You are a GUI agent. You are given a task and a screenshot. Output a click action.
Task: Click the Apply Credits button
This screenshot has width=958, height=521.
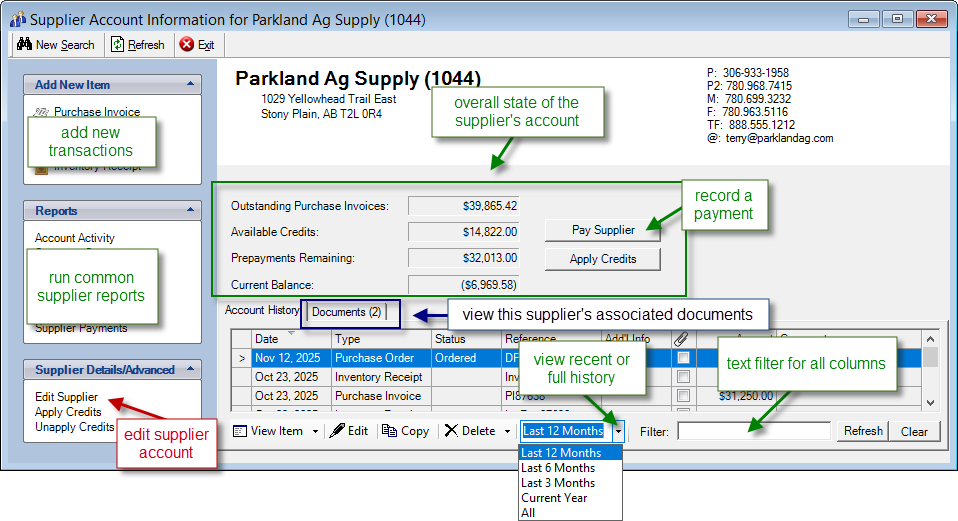pyautogui.click(x=602, y=259)
